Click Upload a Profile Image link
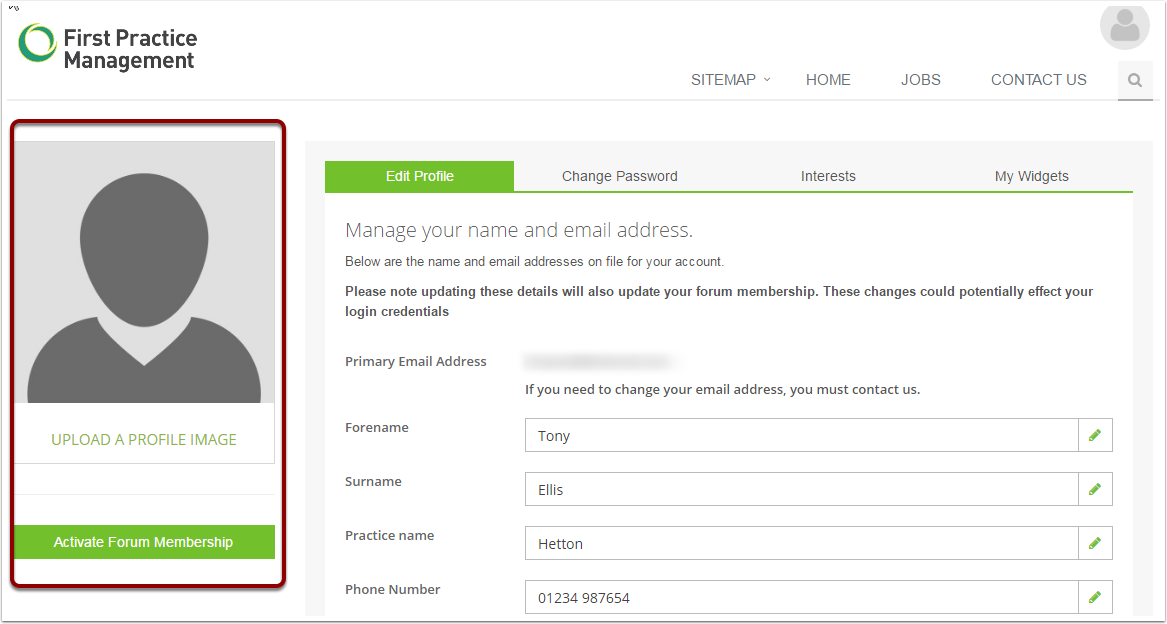This screenshot has width=1167, height=624. (144, 440)
